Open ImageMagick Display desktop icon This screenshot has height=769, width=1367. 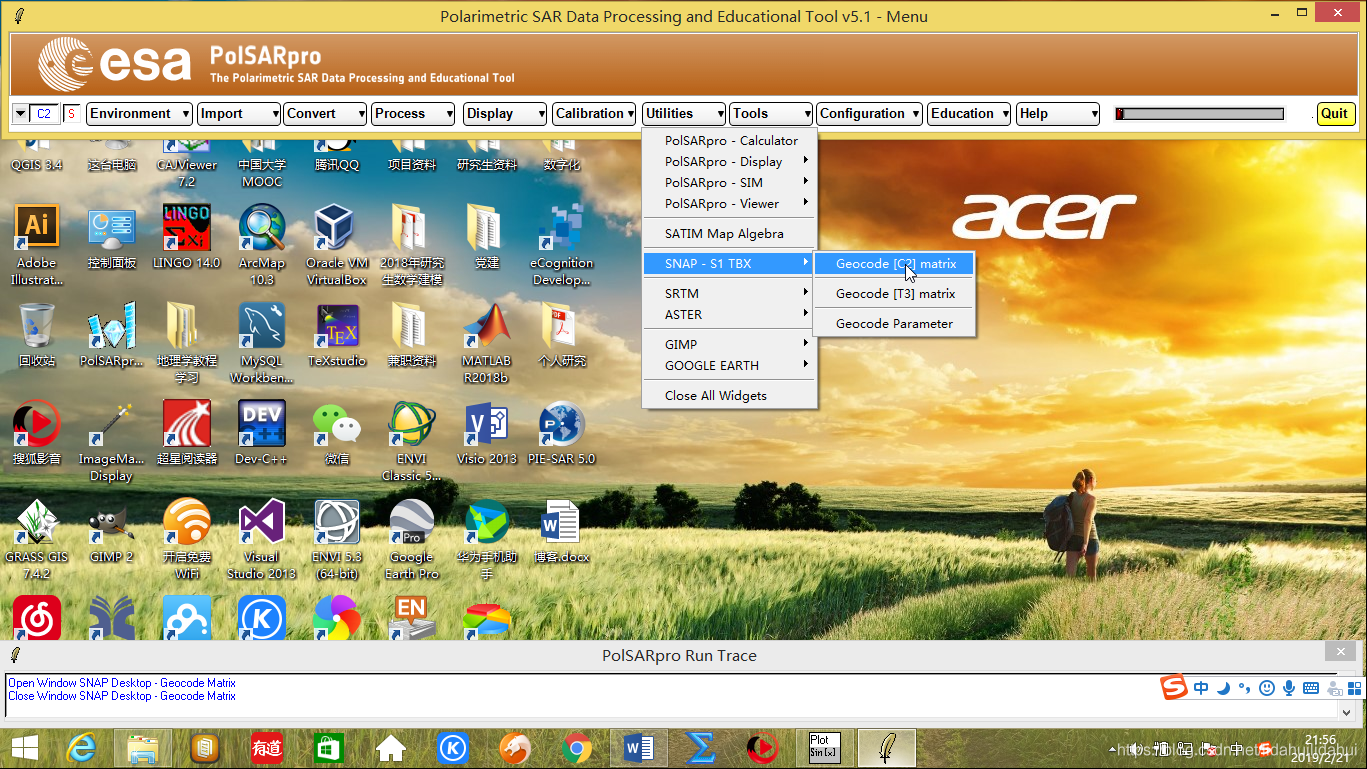click(x=111, y=440)
